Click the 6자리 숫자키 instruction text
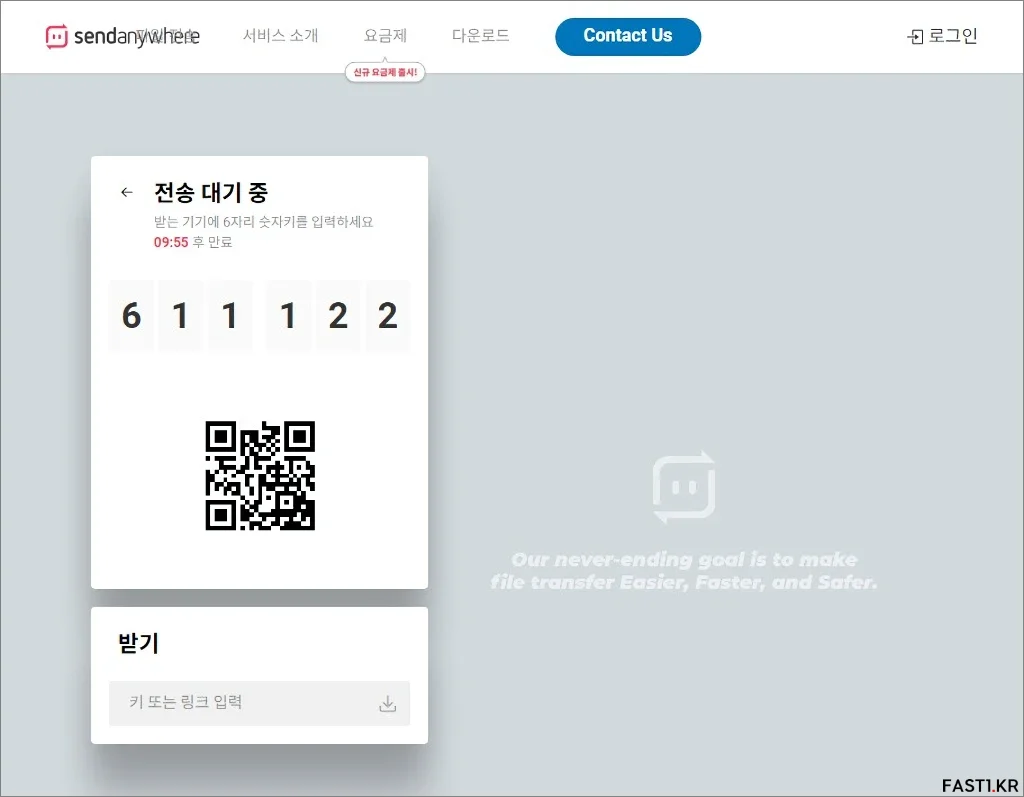1024x797 pixels. point(263,221)
